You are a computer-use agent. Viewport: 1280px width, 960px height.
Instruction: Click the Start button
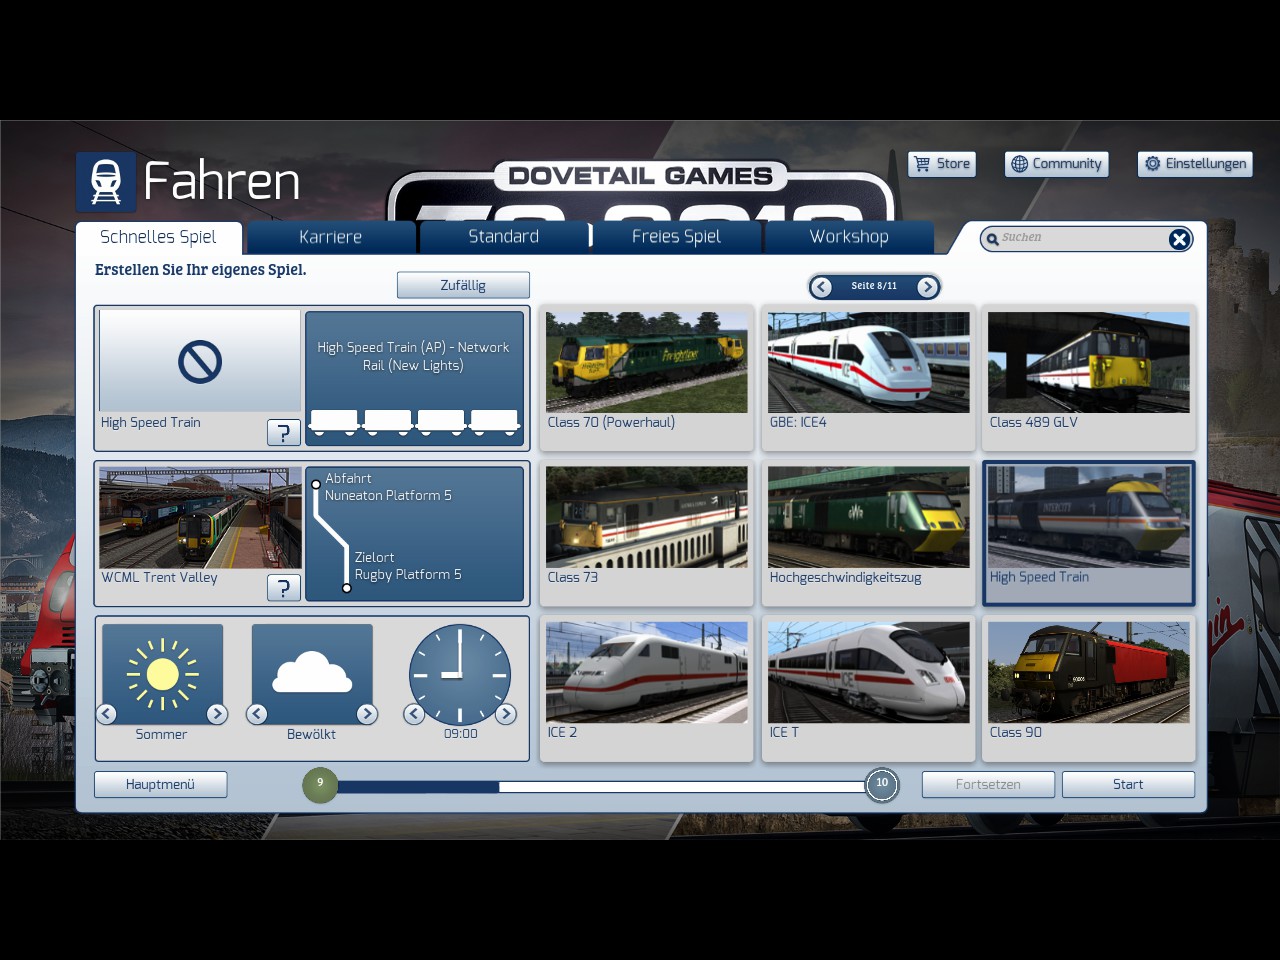click(1127, 785)
